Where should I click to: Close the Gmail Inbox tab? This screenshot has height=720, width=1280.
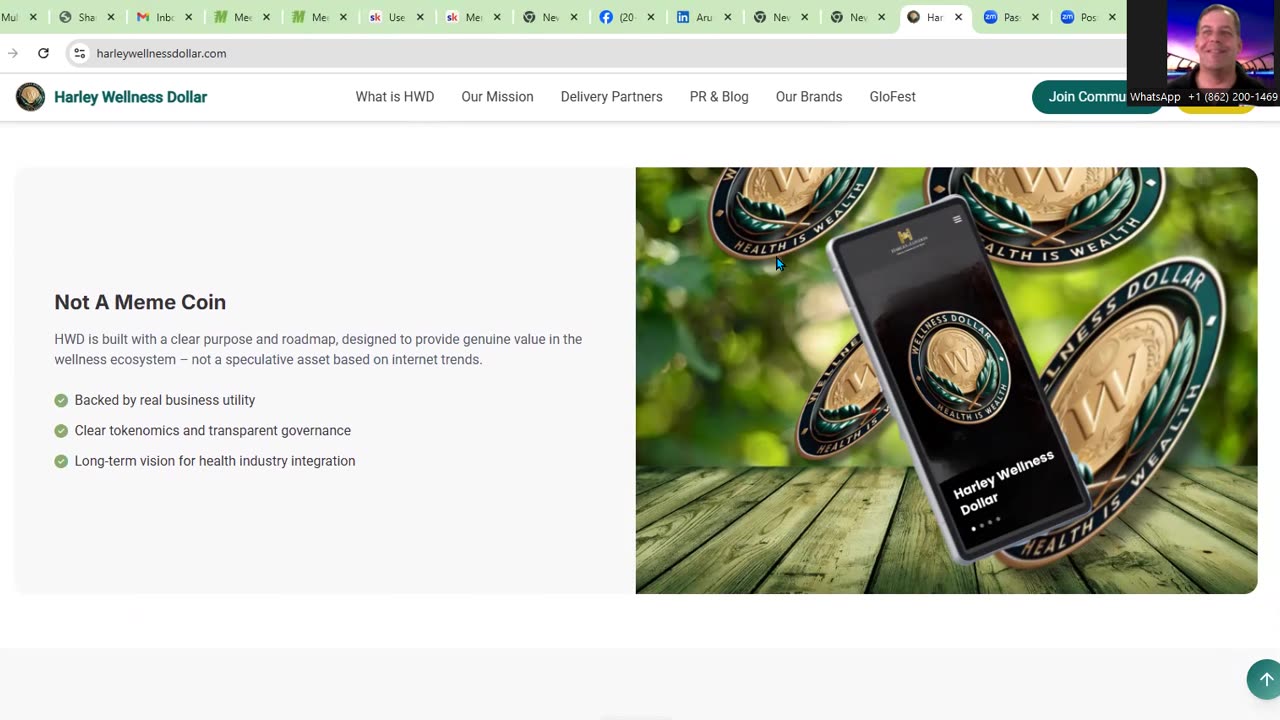(x=188, y=17)
